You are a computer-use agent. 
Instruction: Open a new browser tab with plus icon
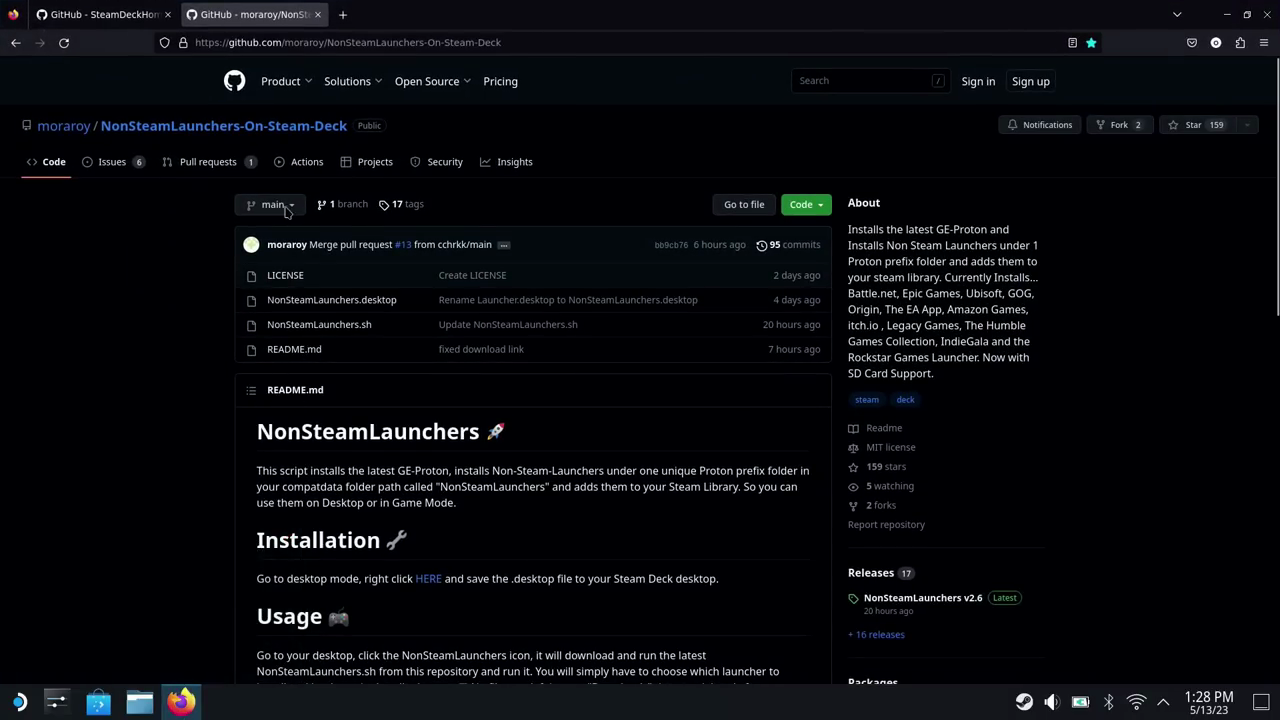tap(342, 15)
